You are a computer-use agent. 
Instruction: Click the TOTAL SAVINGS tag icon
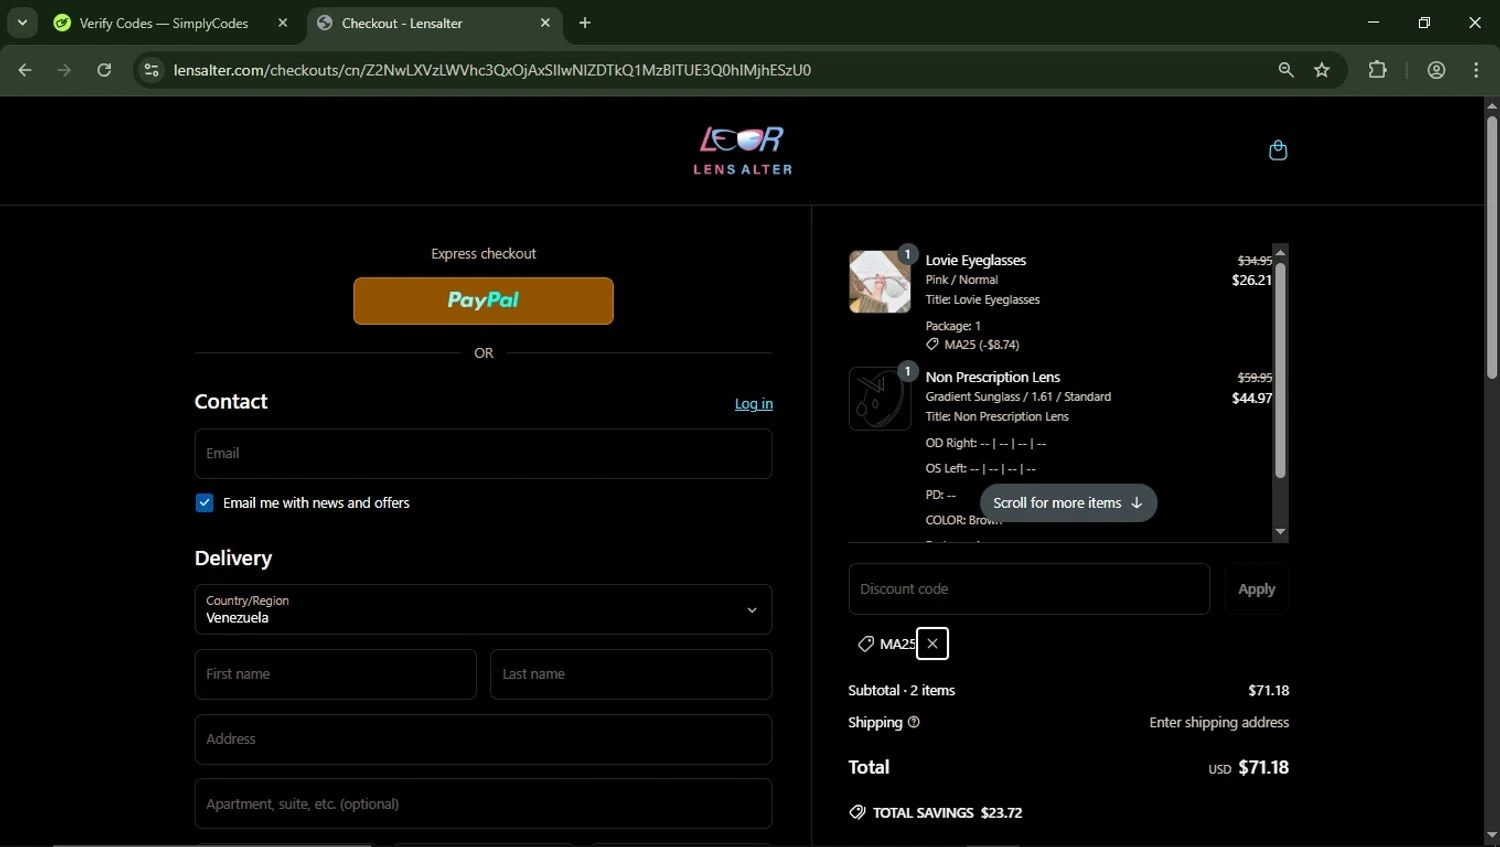pyautogui.click(x=857, y=812)
